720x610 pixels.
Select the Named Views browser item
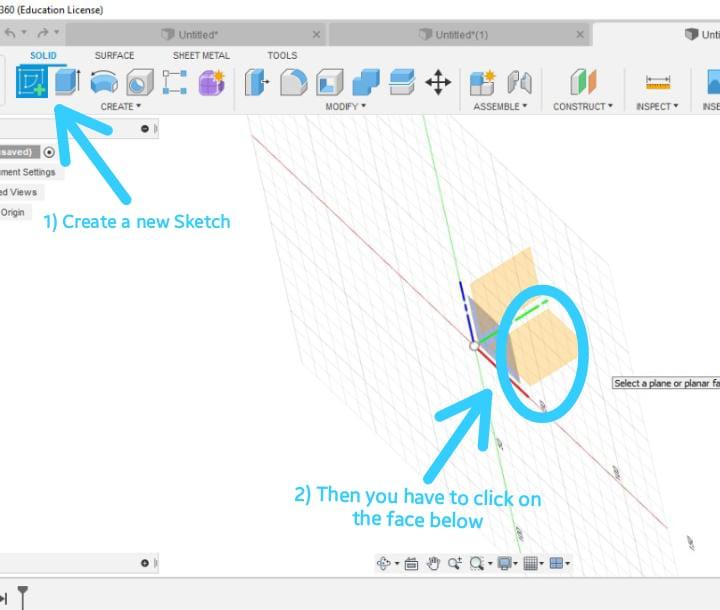tap(18, 192)
